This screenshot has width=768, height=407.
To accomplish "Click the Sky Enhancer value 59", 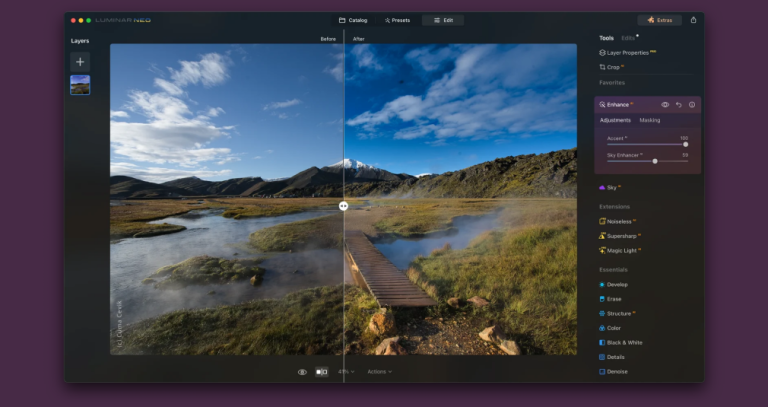I will click(685, 155).
